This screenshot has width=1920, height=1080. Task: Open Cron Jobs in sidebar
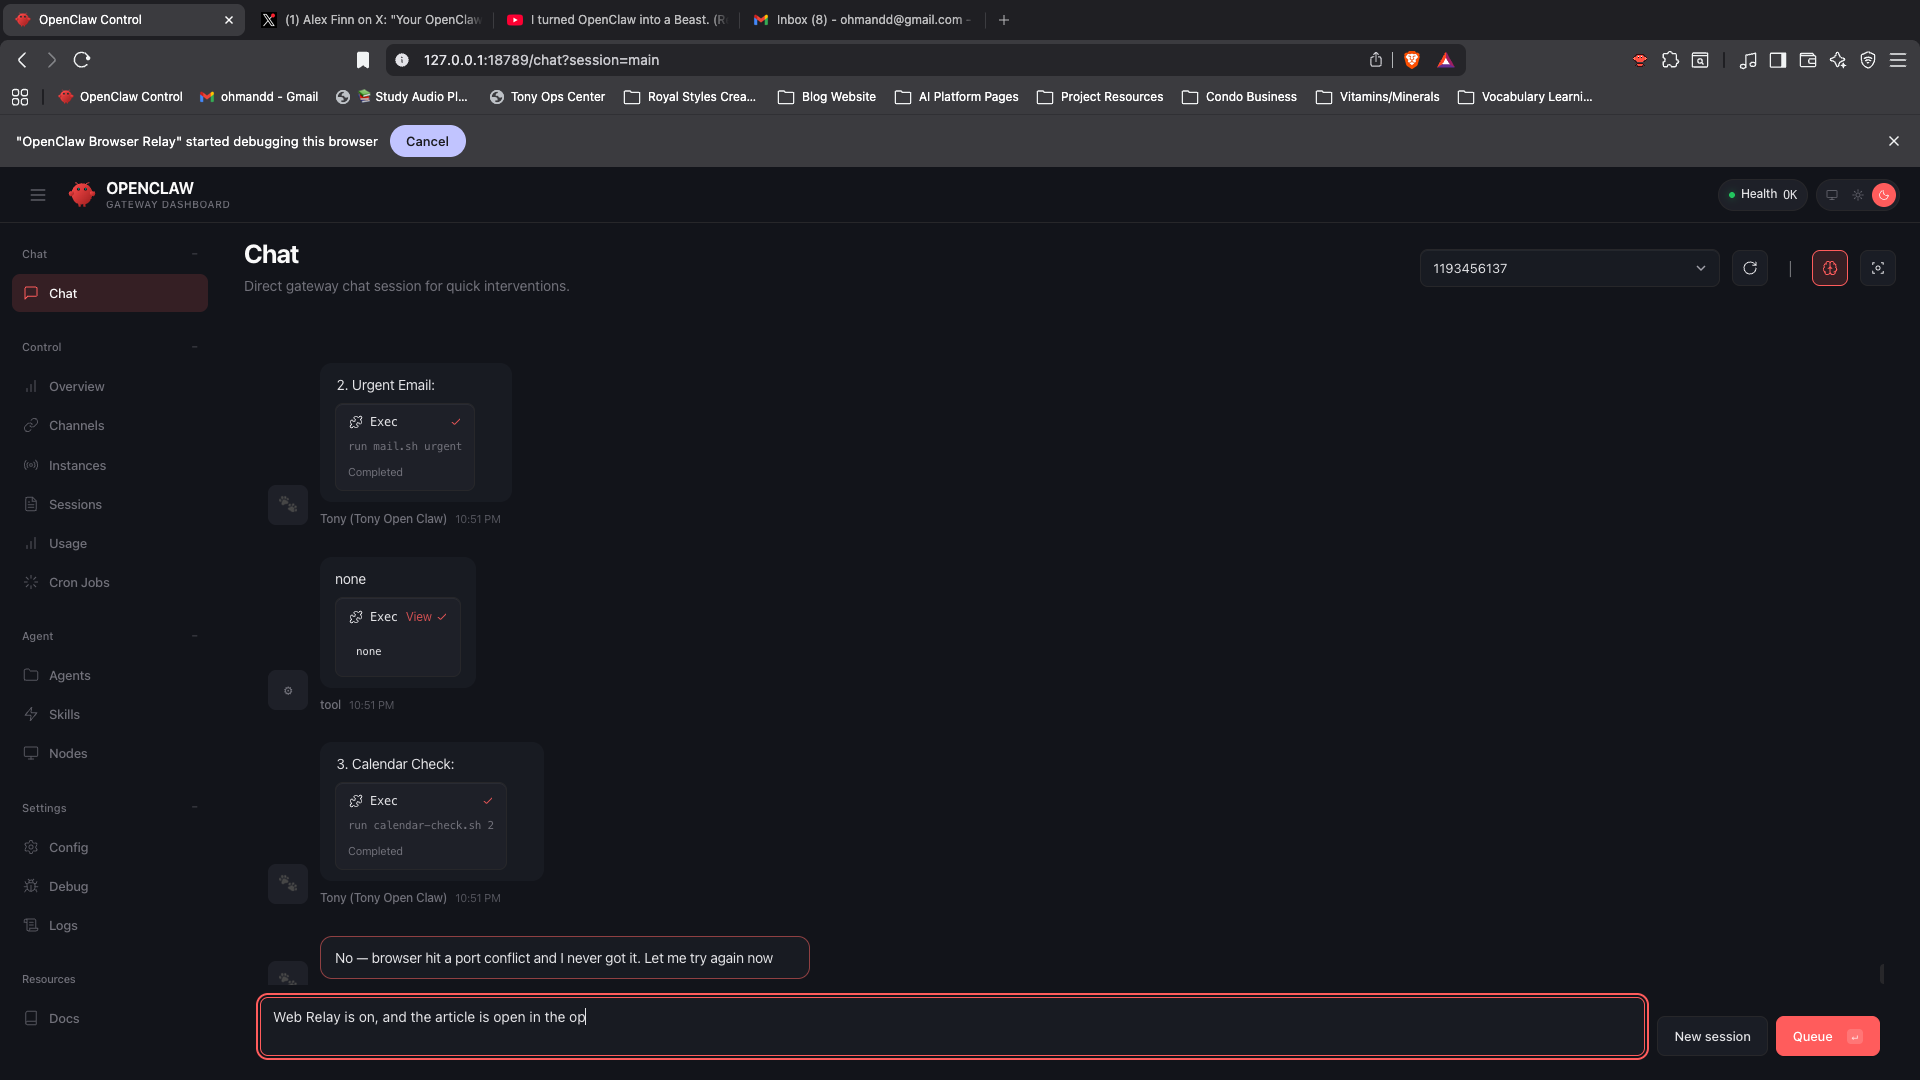(x=79, y=582)
